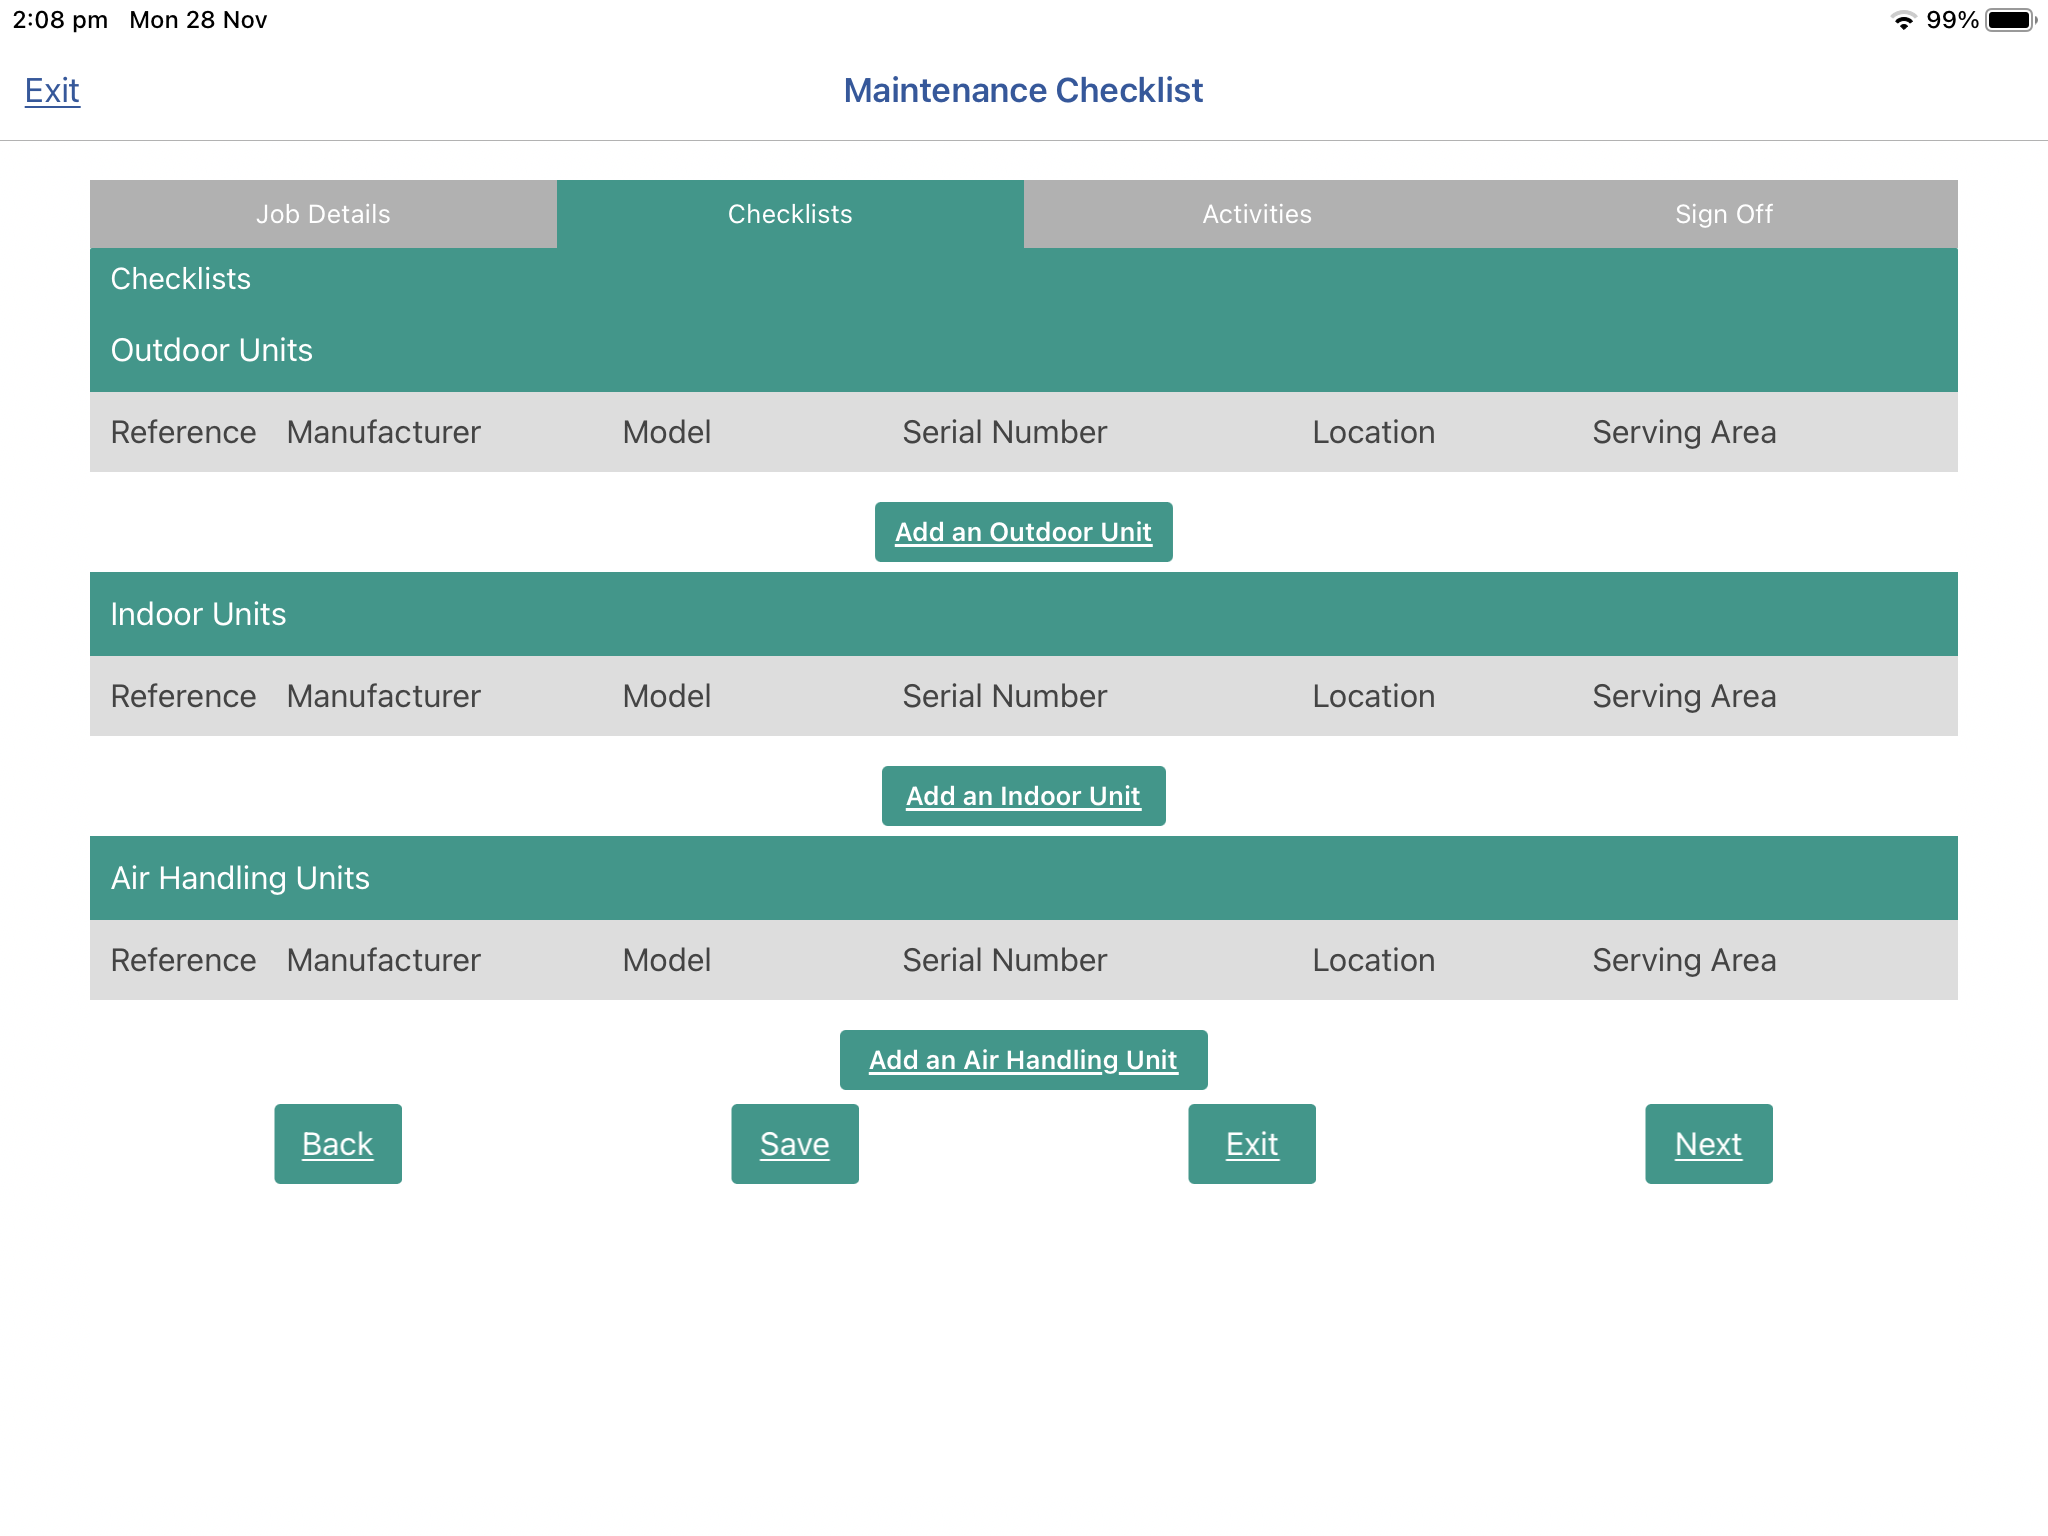Tap Location column in Outdoor Units table

1374,432
